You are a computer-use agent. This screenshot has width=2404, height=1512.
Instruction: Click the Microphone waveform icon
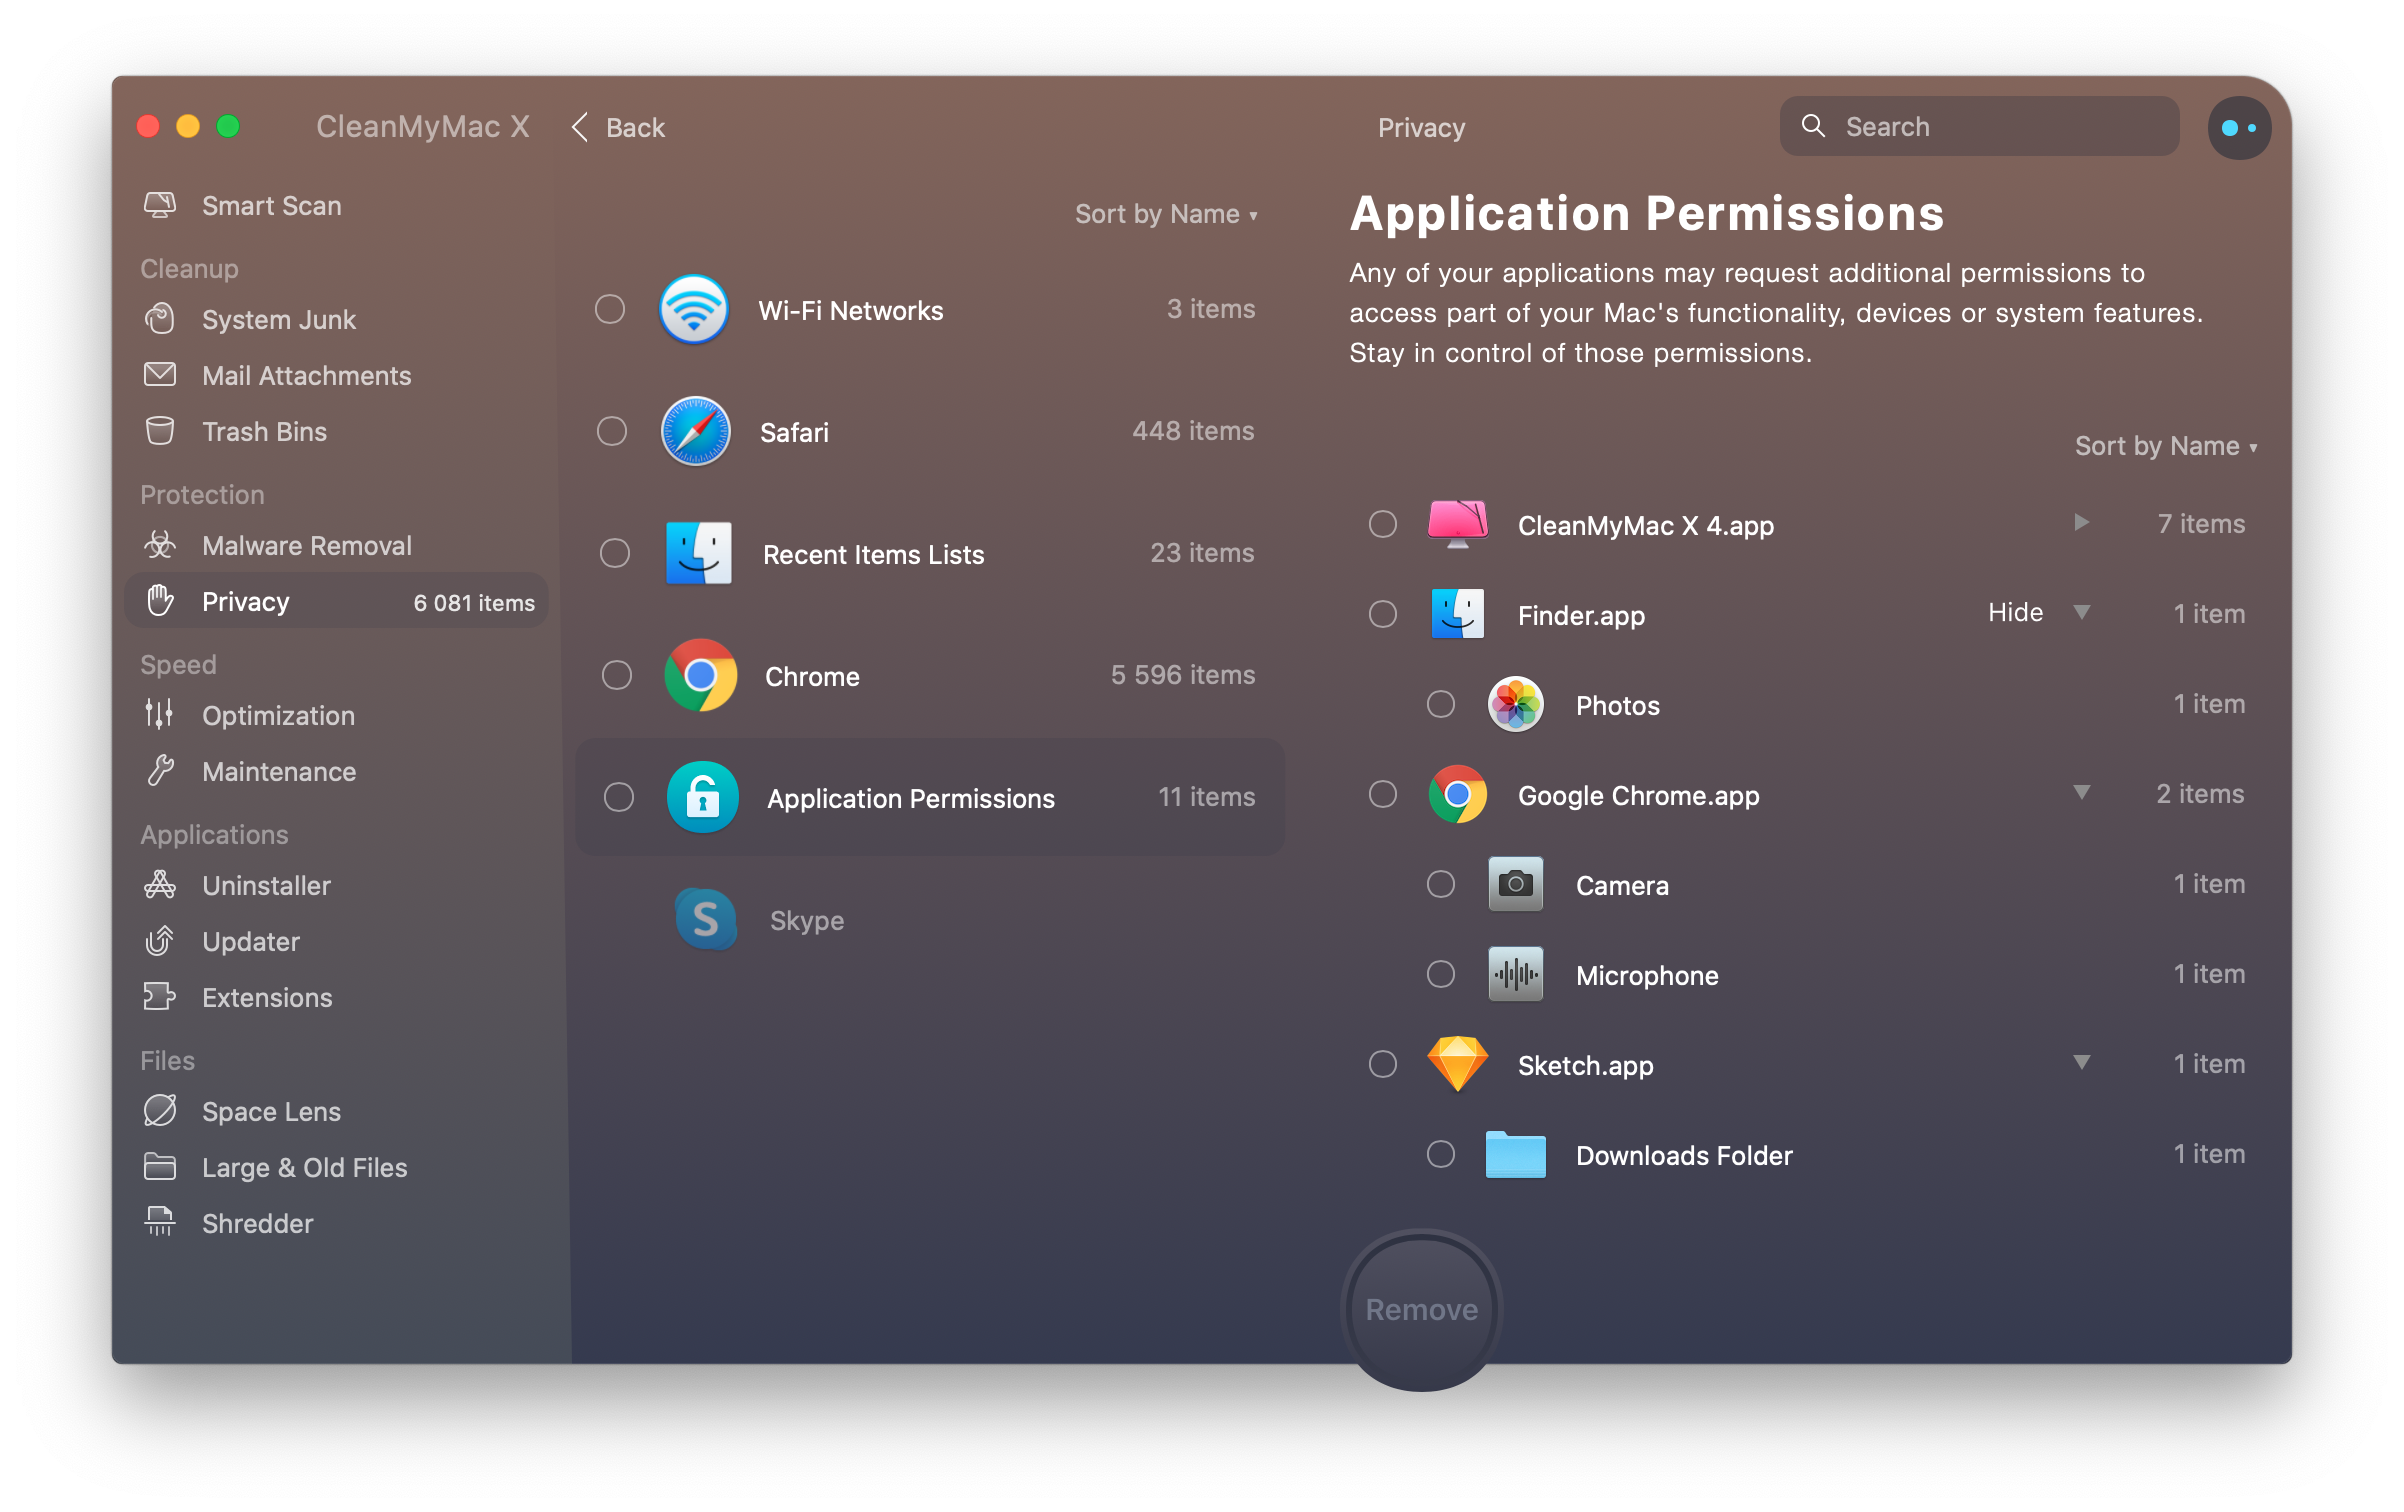point(1516,975)
